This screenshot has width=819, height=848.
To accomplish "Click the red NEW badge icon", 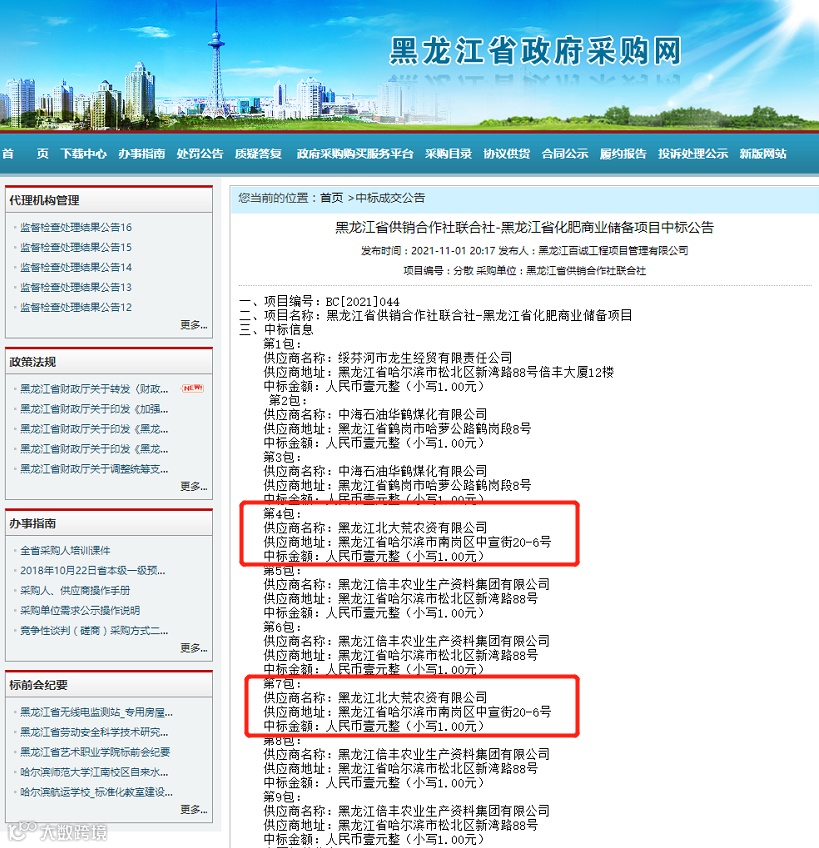I will point(193,388).
